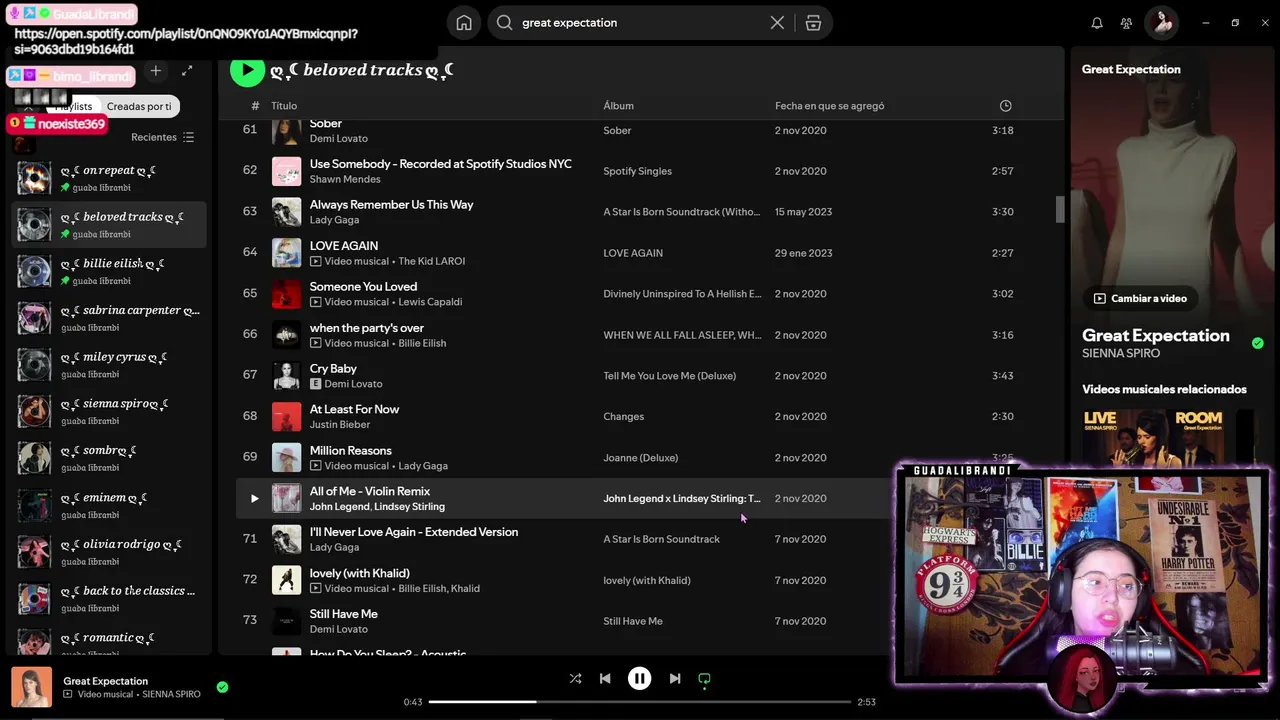The image size is (1280, 720).
Task: Open artist Shawn Mendes link
Action: point(345,180)
